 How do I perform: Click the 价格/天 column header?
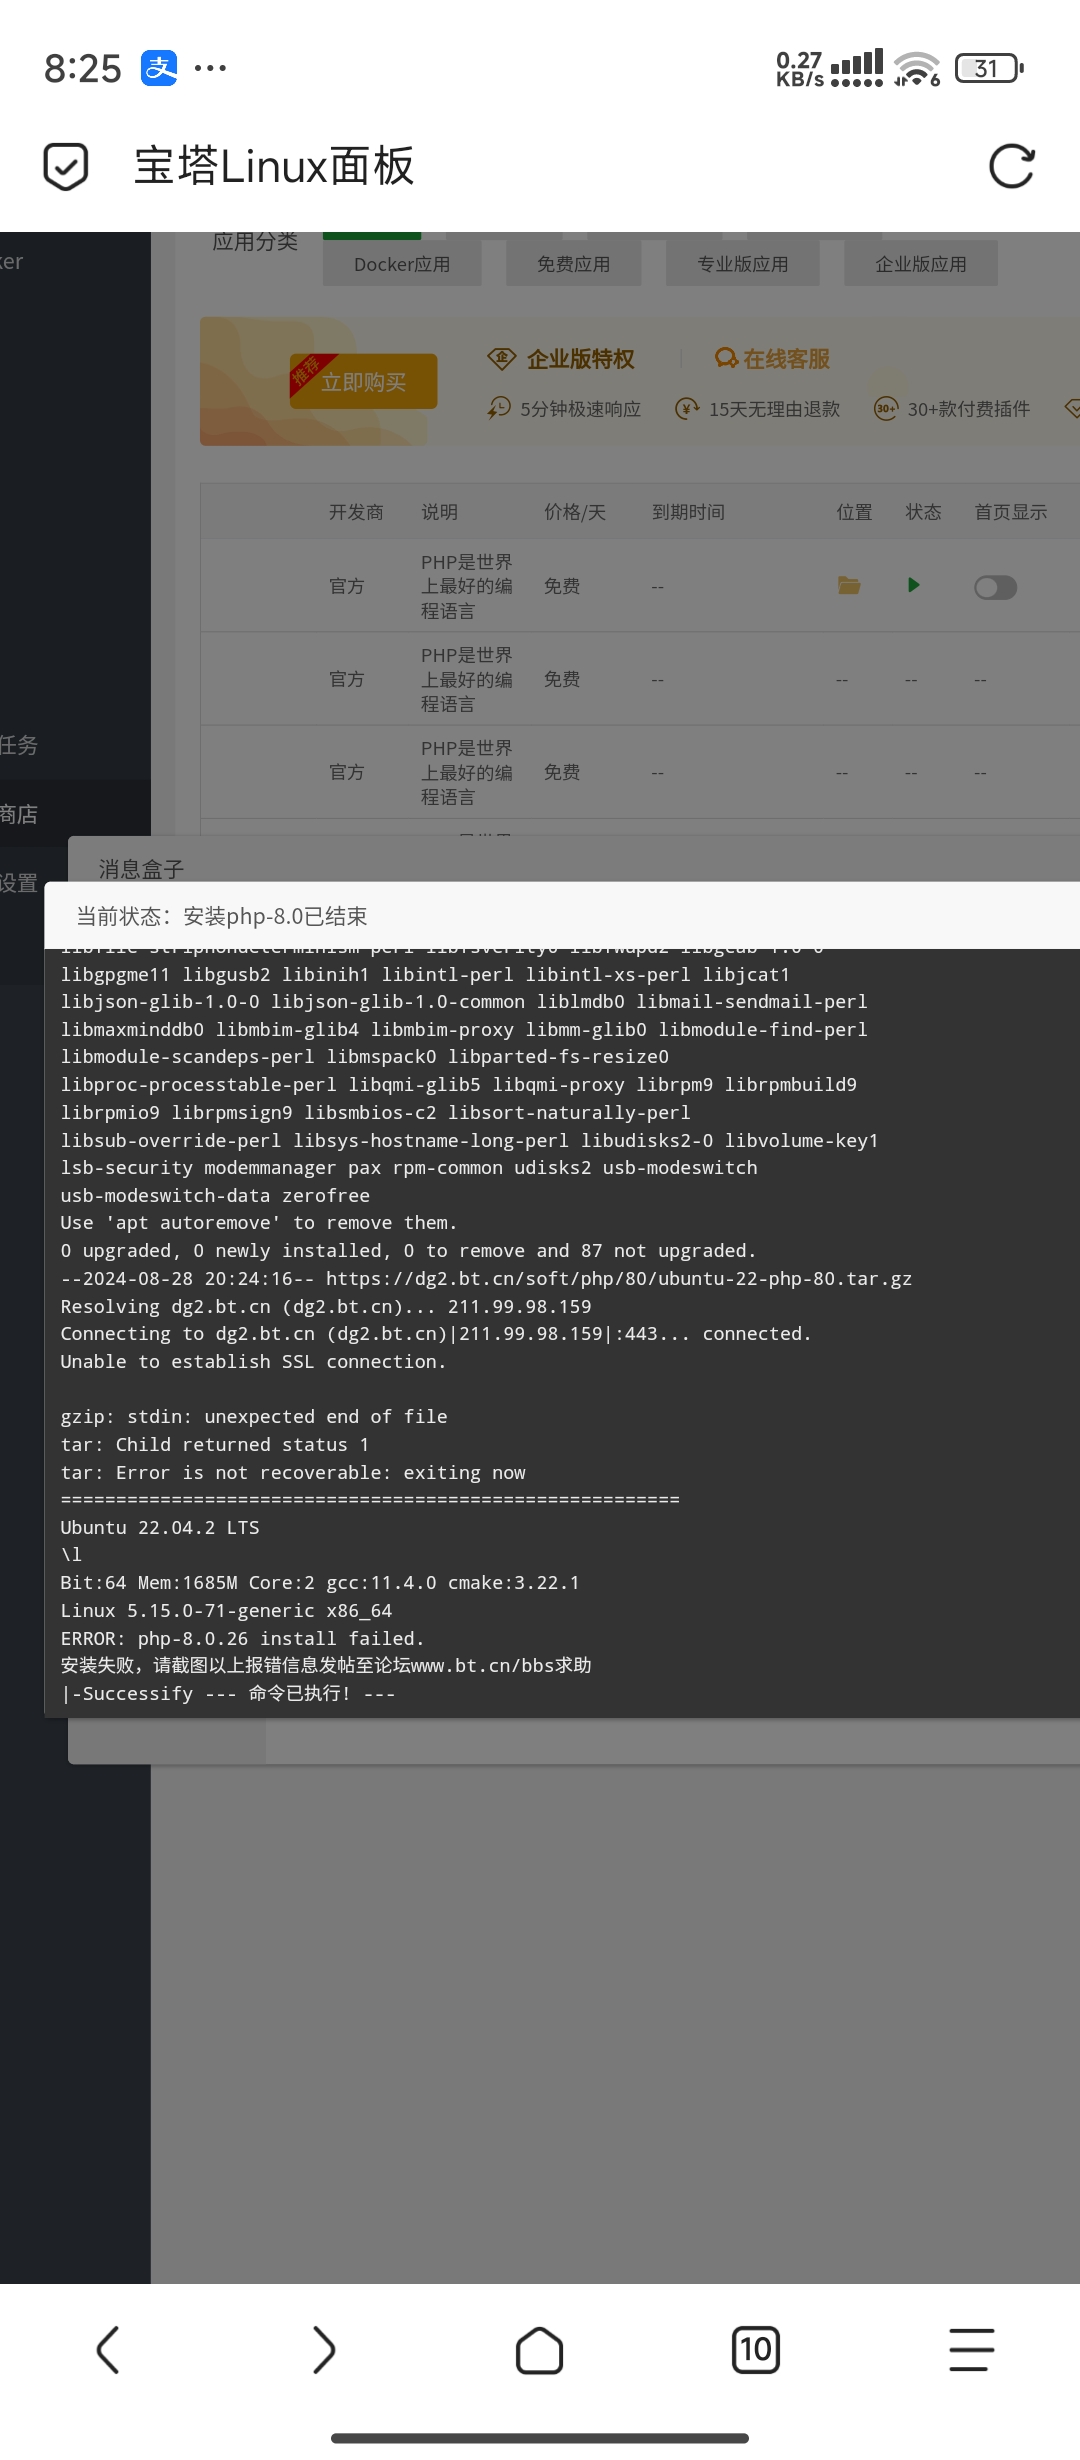[x=575, y=512]
